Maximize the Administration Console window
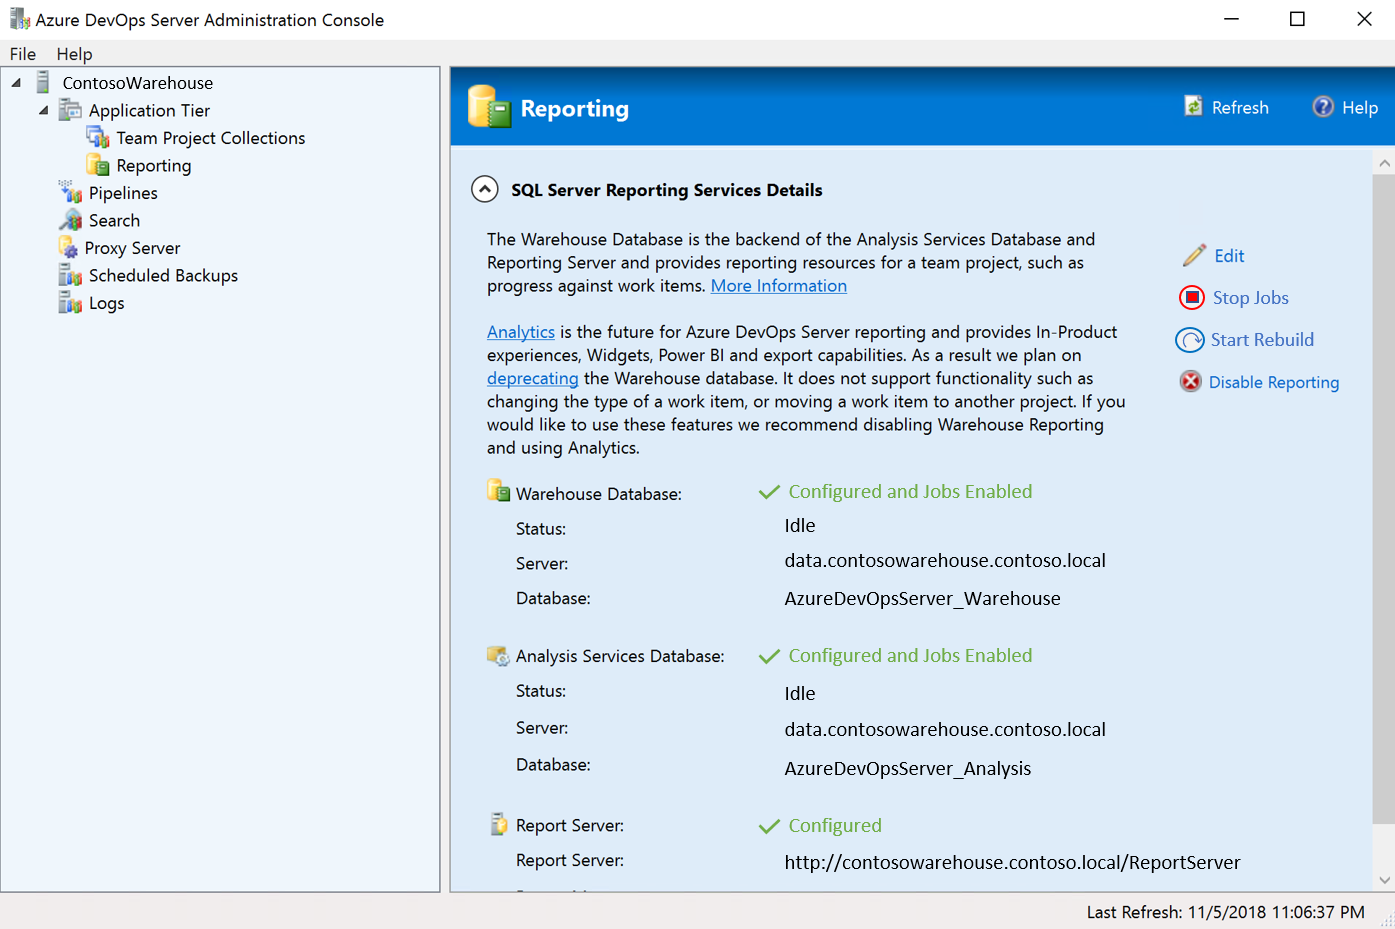This screenshot has height=929, width=1395. pos(1297,19)
